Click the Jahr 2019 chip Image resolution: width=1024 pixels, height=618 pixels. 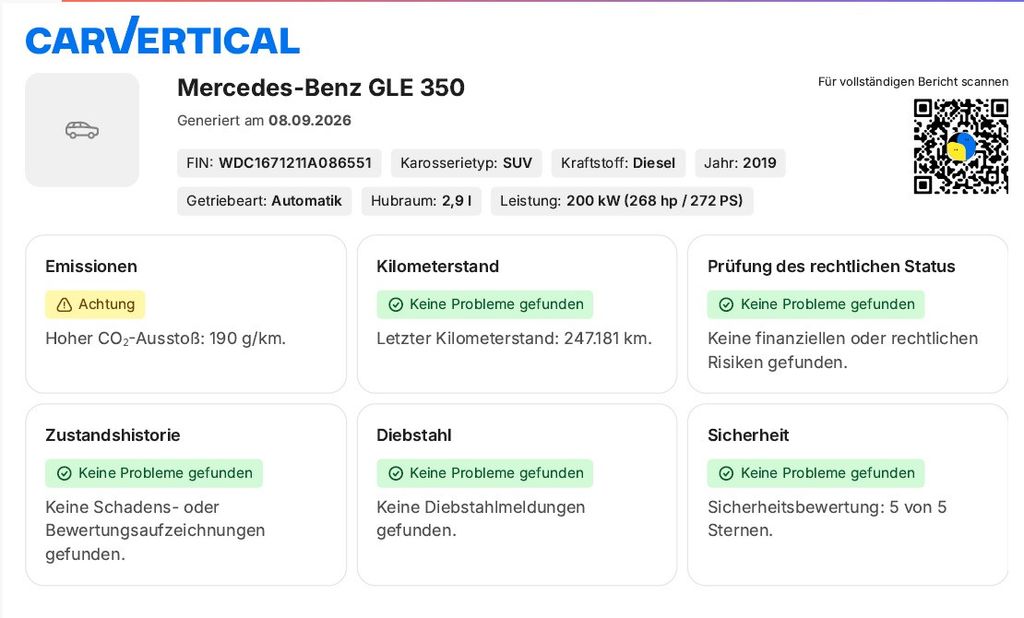(740, 163)
